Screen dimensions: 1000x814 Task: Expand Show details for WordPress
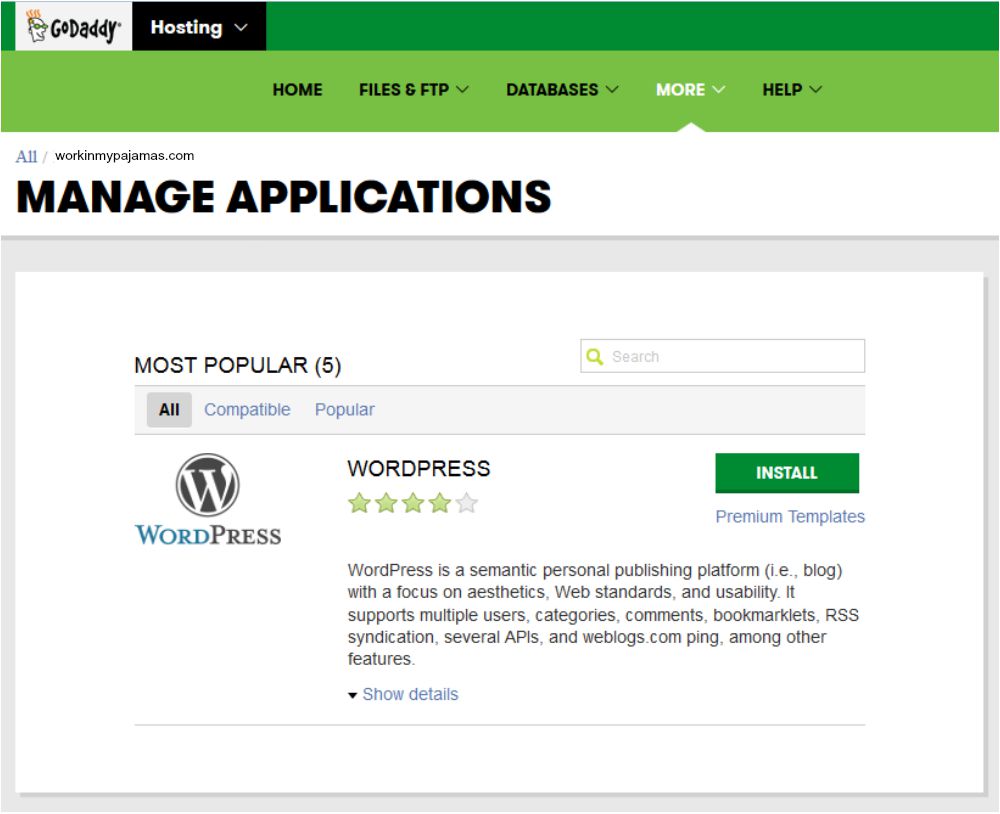click(409, 695)
